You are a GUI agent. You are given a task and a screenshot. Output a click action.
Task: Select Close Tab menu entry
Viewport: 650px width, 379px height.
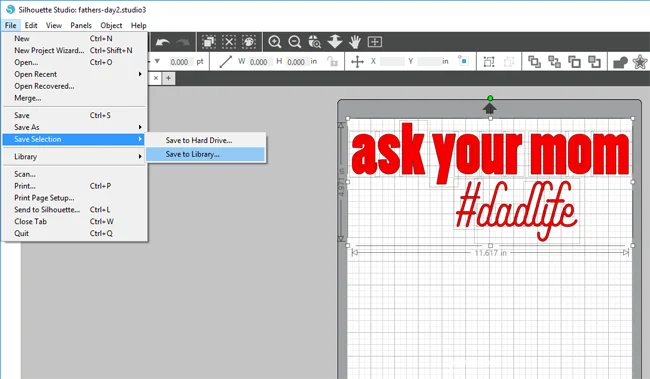[75, 221]
